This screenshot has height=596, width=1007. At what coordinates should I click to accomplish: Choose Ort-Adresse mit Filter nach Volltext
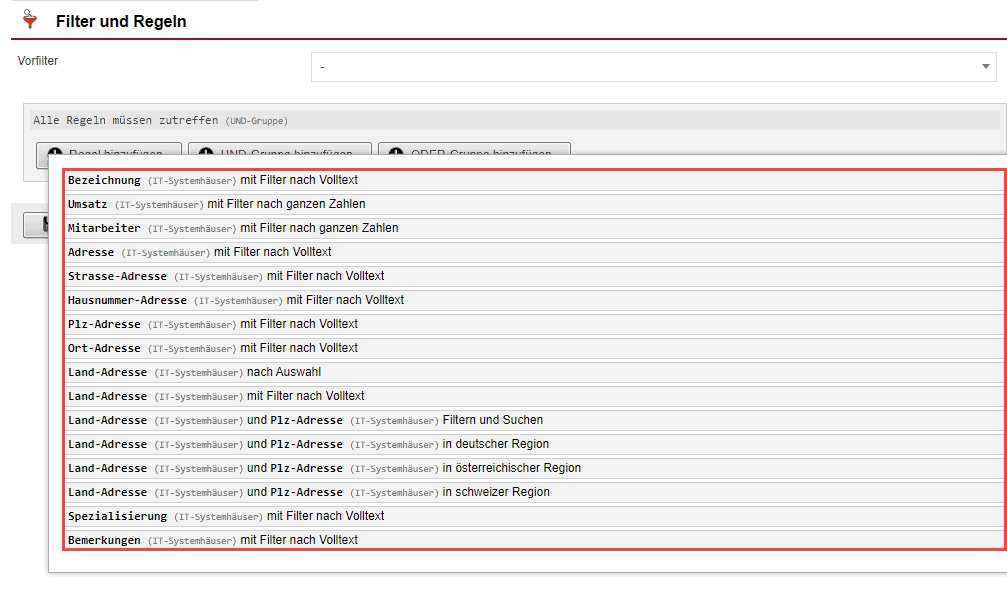coord(212,348)
